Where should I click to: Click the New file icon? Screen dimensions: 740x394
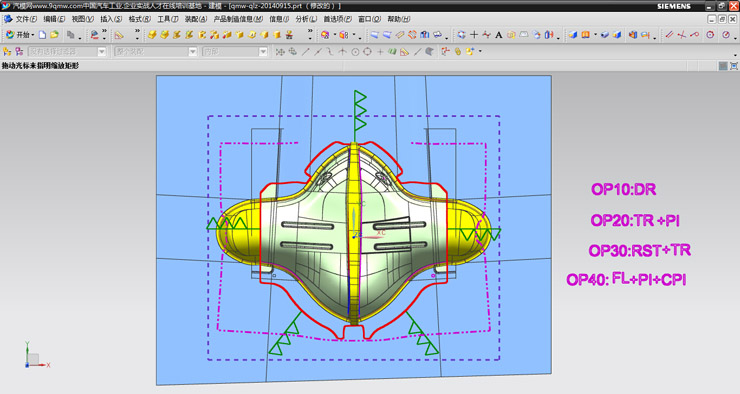pyautogui.click(x=42, y=35)
